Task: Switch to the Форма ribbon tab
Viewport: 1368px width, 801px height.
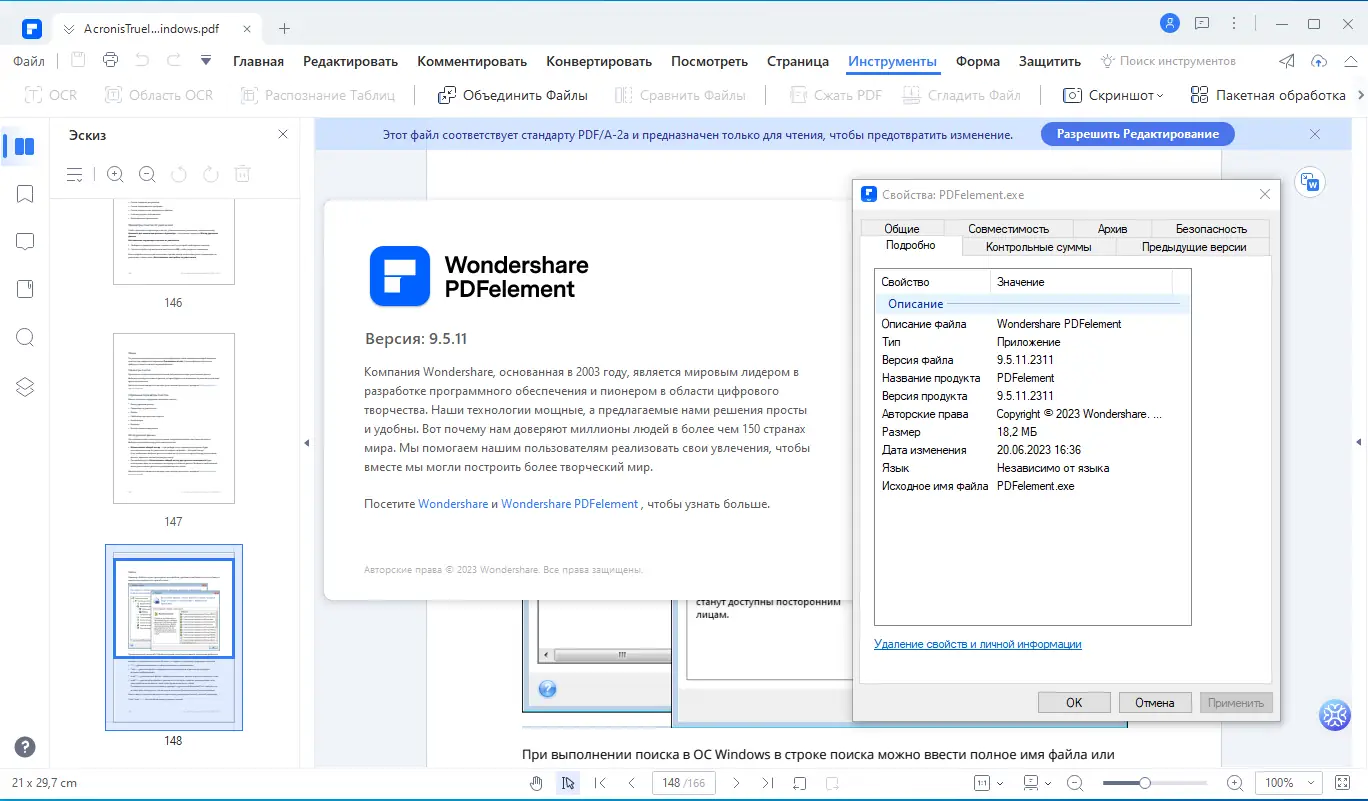Action: click(977, 61)
